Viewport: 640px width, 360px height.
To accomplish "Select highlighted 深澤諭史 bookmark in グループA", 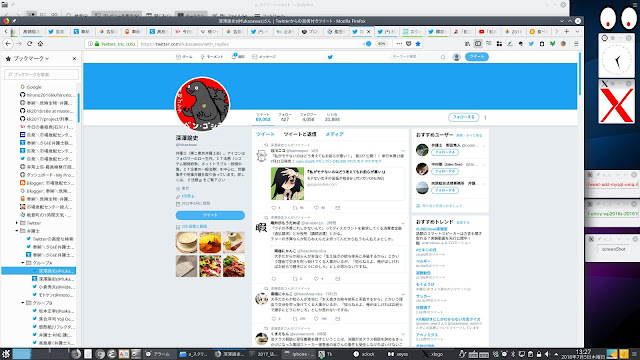I will pos(39,271).
